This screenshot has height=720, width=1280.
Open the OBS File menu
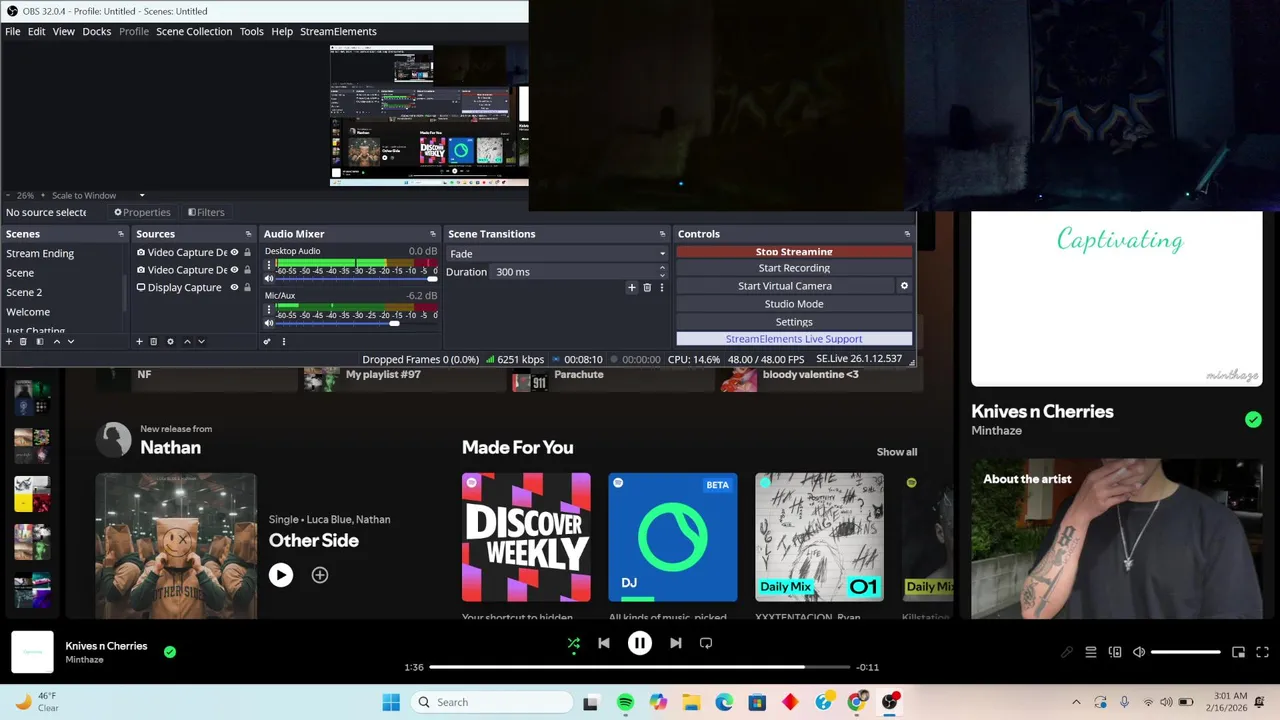click(13, 31)
